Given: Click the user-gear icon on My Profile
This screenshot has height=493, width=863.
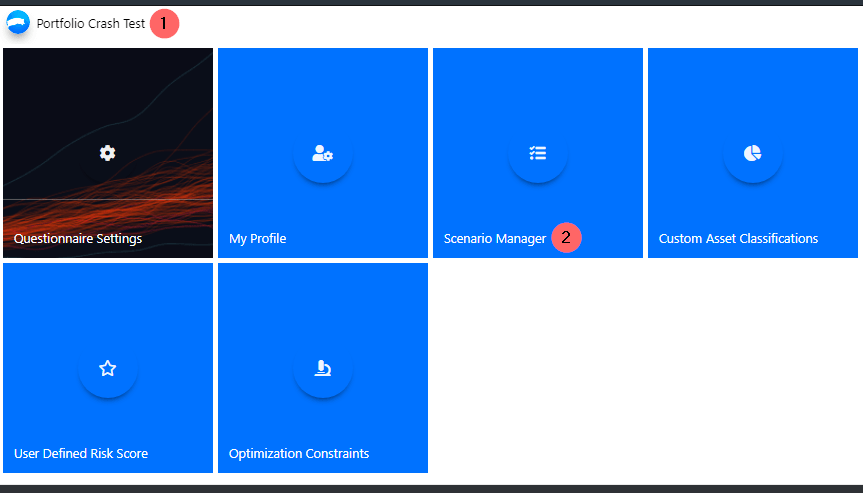Looking at the screenshot, I should pos(322,153).
